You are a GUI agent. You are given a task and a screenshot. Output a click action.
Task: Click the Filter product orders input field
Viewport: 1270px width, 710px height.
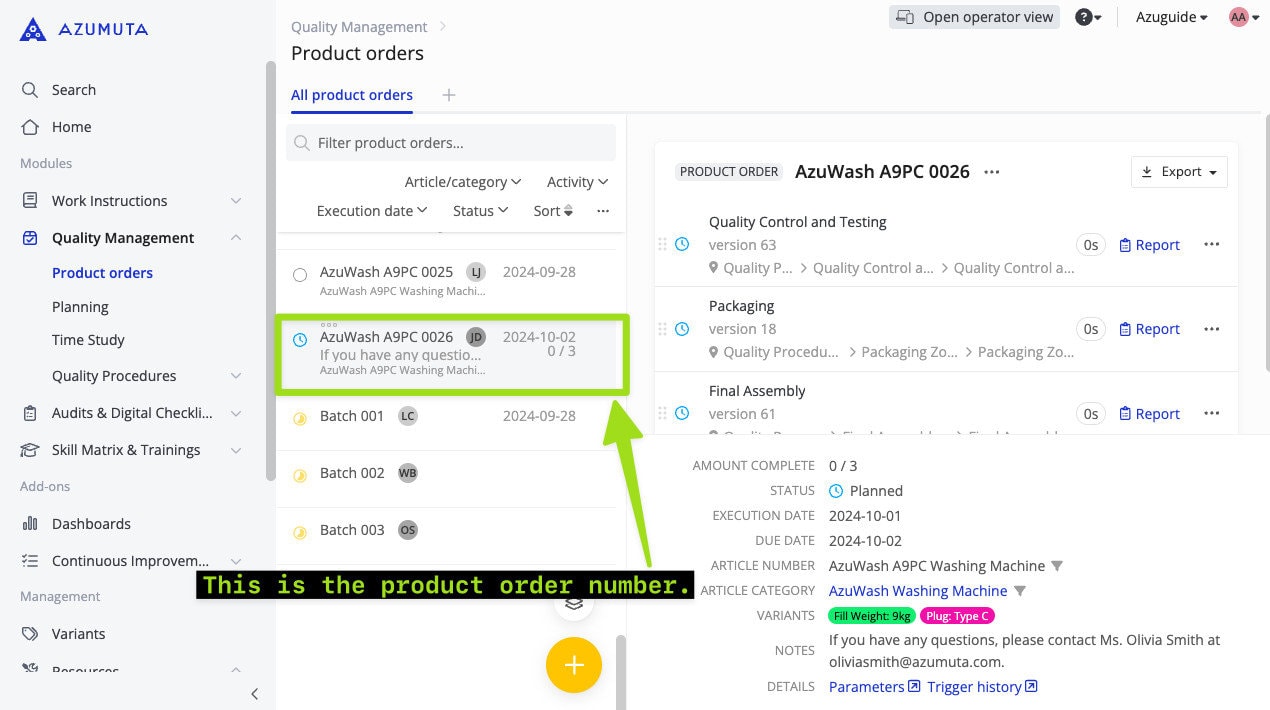pos(450,142)
